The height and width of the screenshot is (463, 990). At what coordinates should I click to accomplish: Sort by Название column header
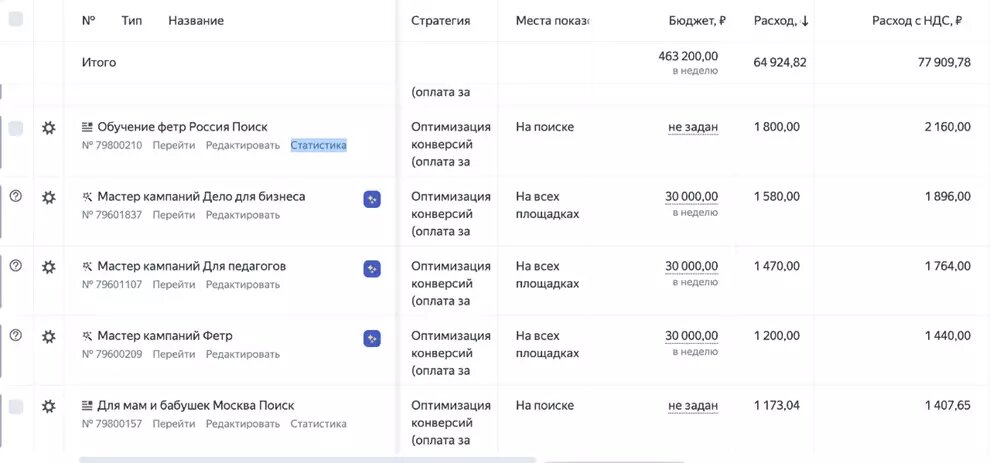click(x=196, y=21)
